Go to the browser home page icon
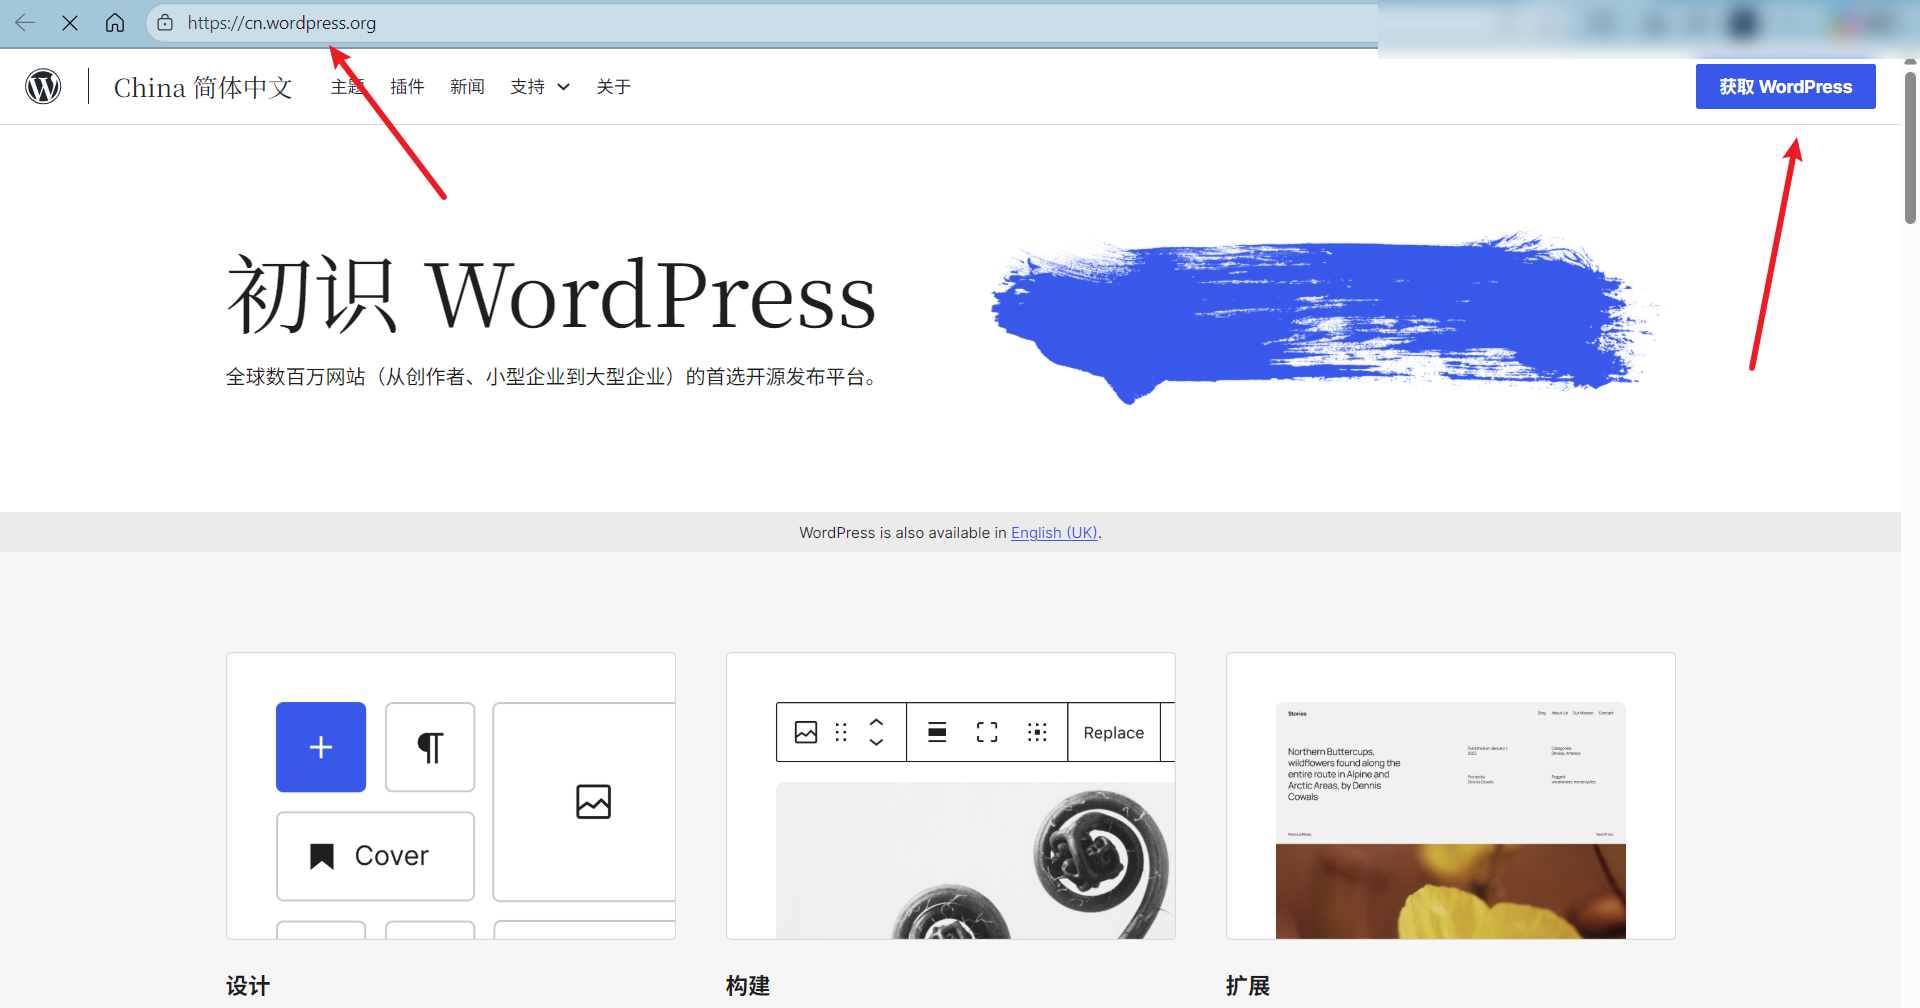1920x1008 pixels. coord(115,22)
